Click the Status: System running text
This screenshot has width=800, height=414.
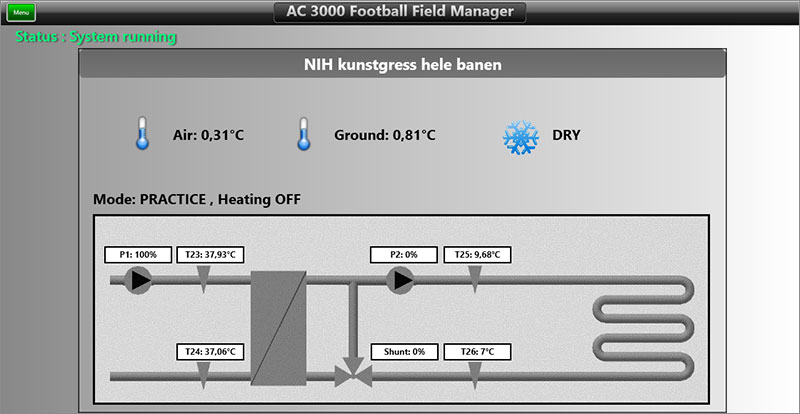tap(96, 37)
